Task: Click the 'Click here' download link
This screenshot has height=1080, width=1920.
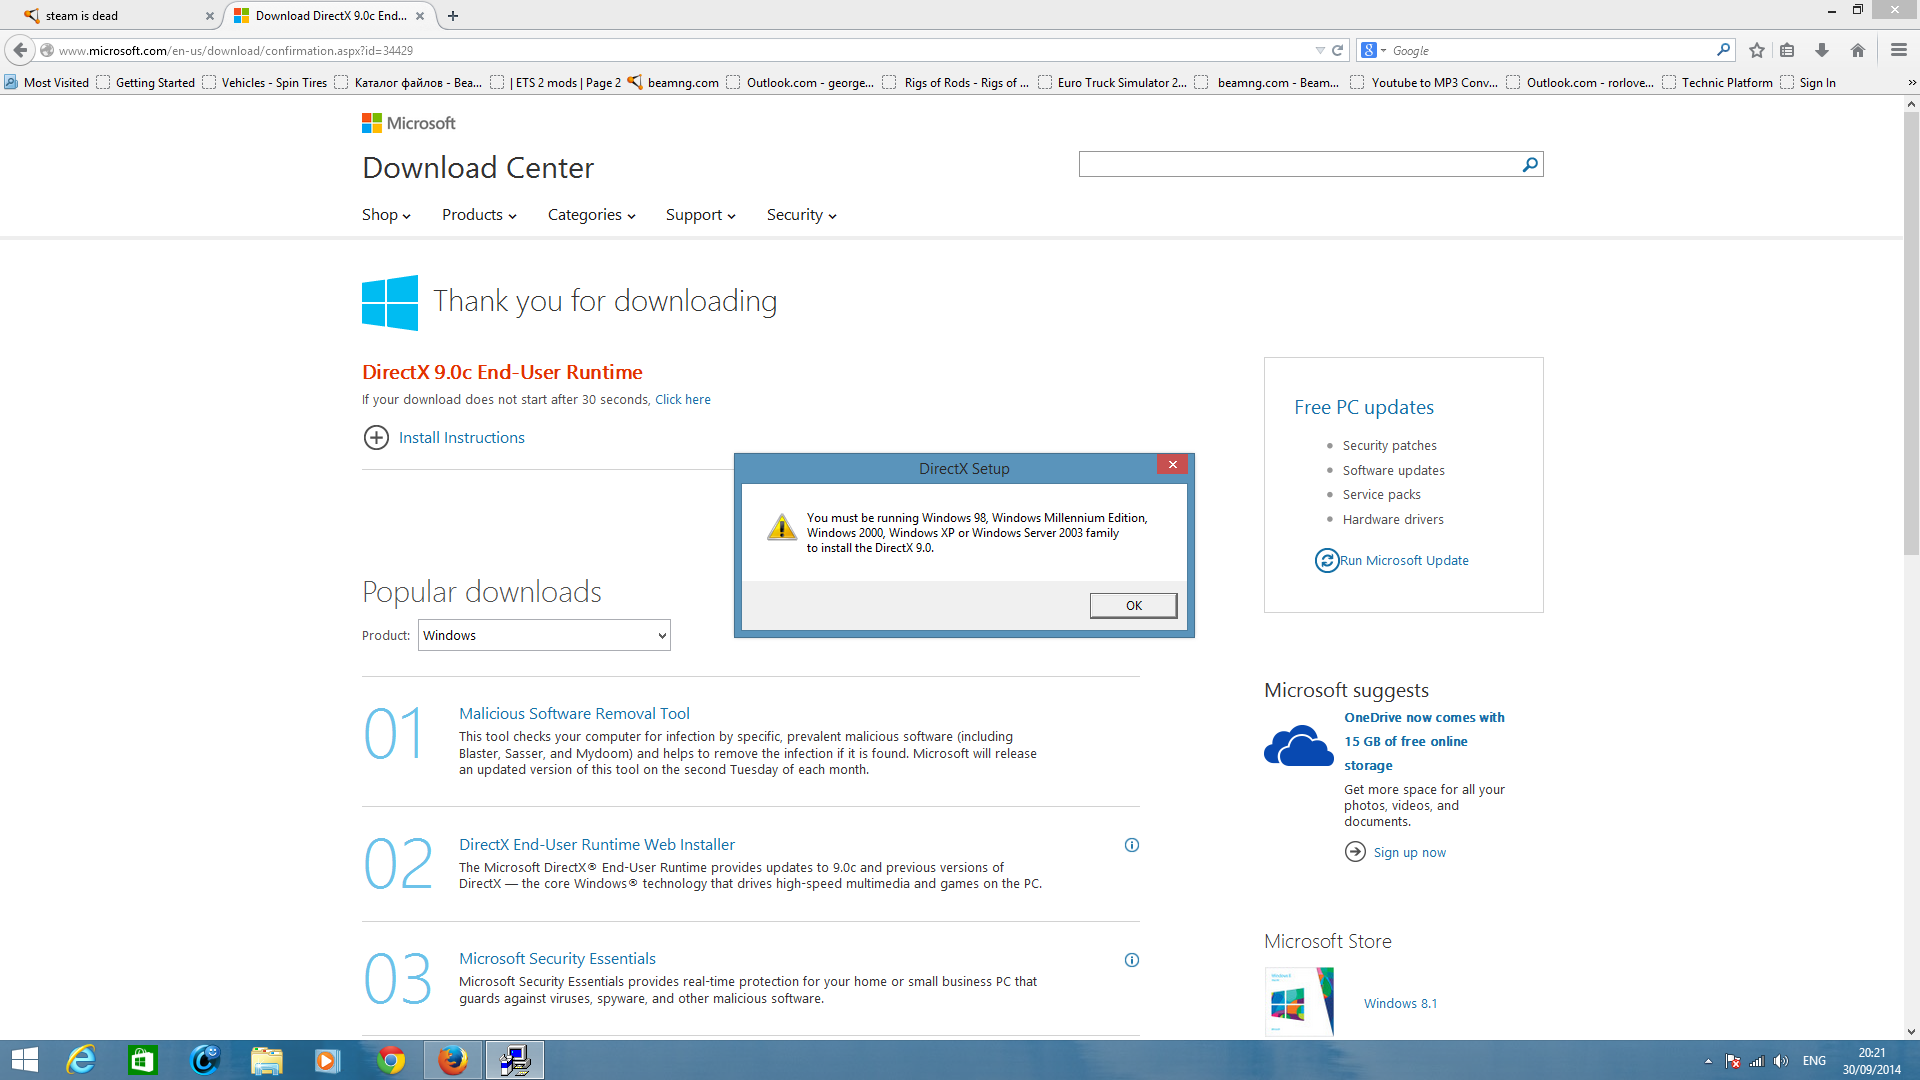Action: click(683, 399)
